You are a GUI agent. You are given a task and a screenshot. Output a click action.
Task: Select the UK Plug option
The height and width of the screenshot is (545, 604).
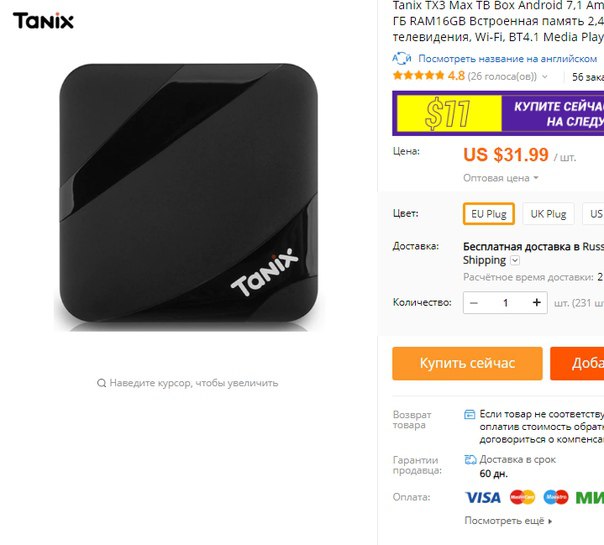(548, 214)
